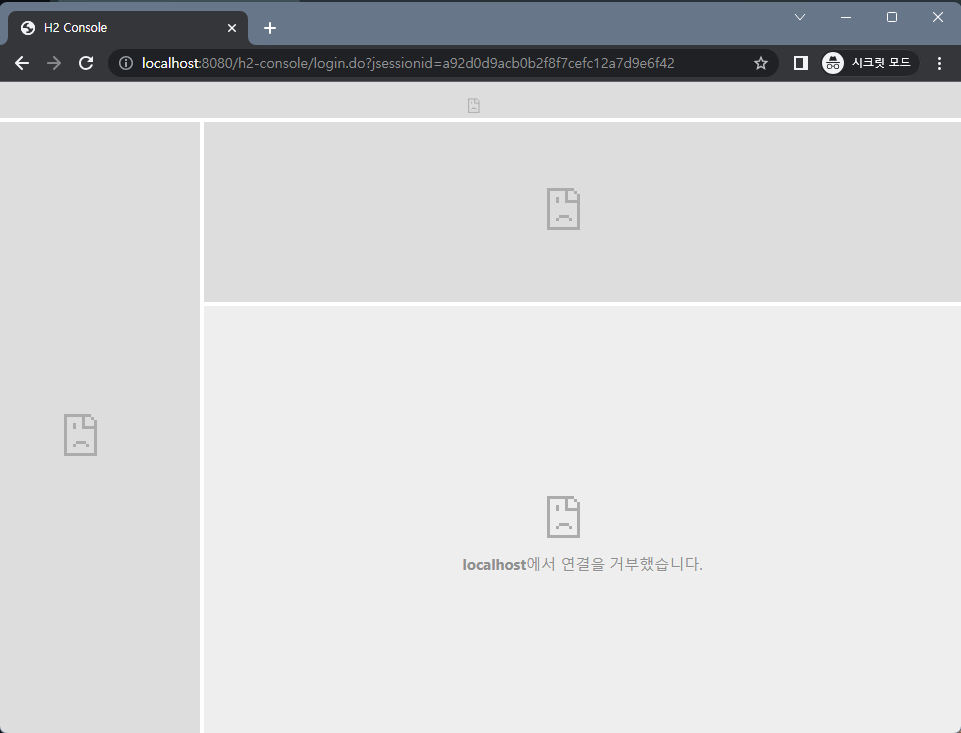961x733 pixels.
Task: Open the side panel icon
Action: [x=800, y=63]
